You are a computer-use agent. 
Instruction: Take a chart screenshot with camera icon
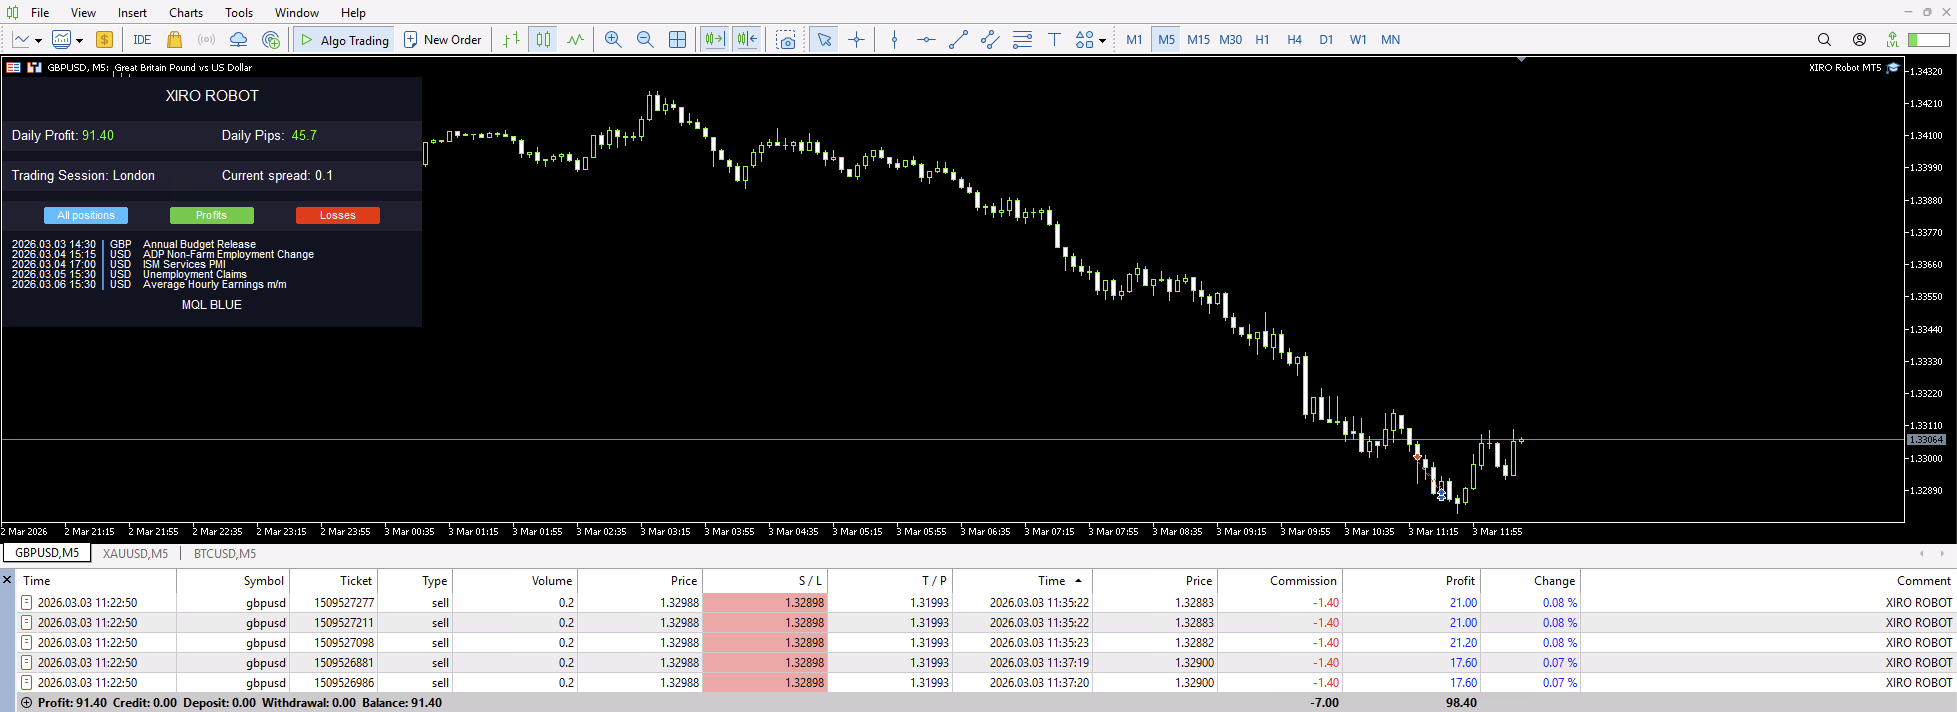pos(787,40)
